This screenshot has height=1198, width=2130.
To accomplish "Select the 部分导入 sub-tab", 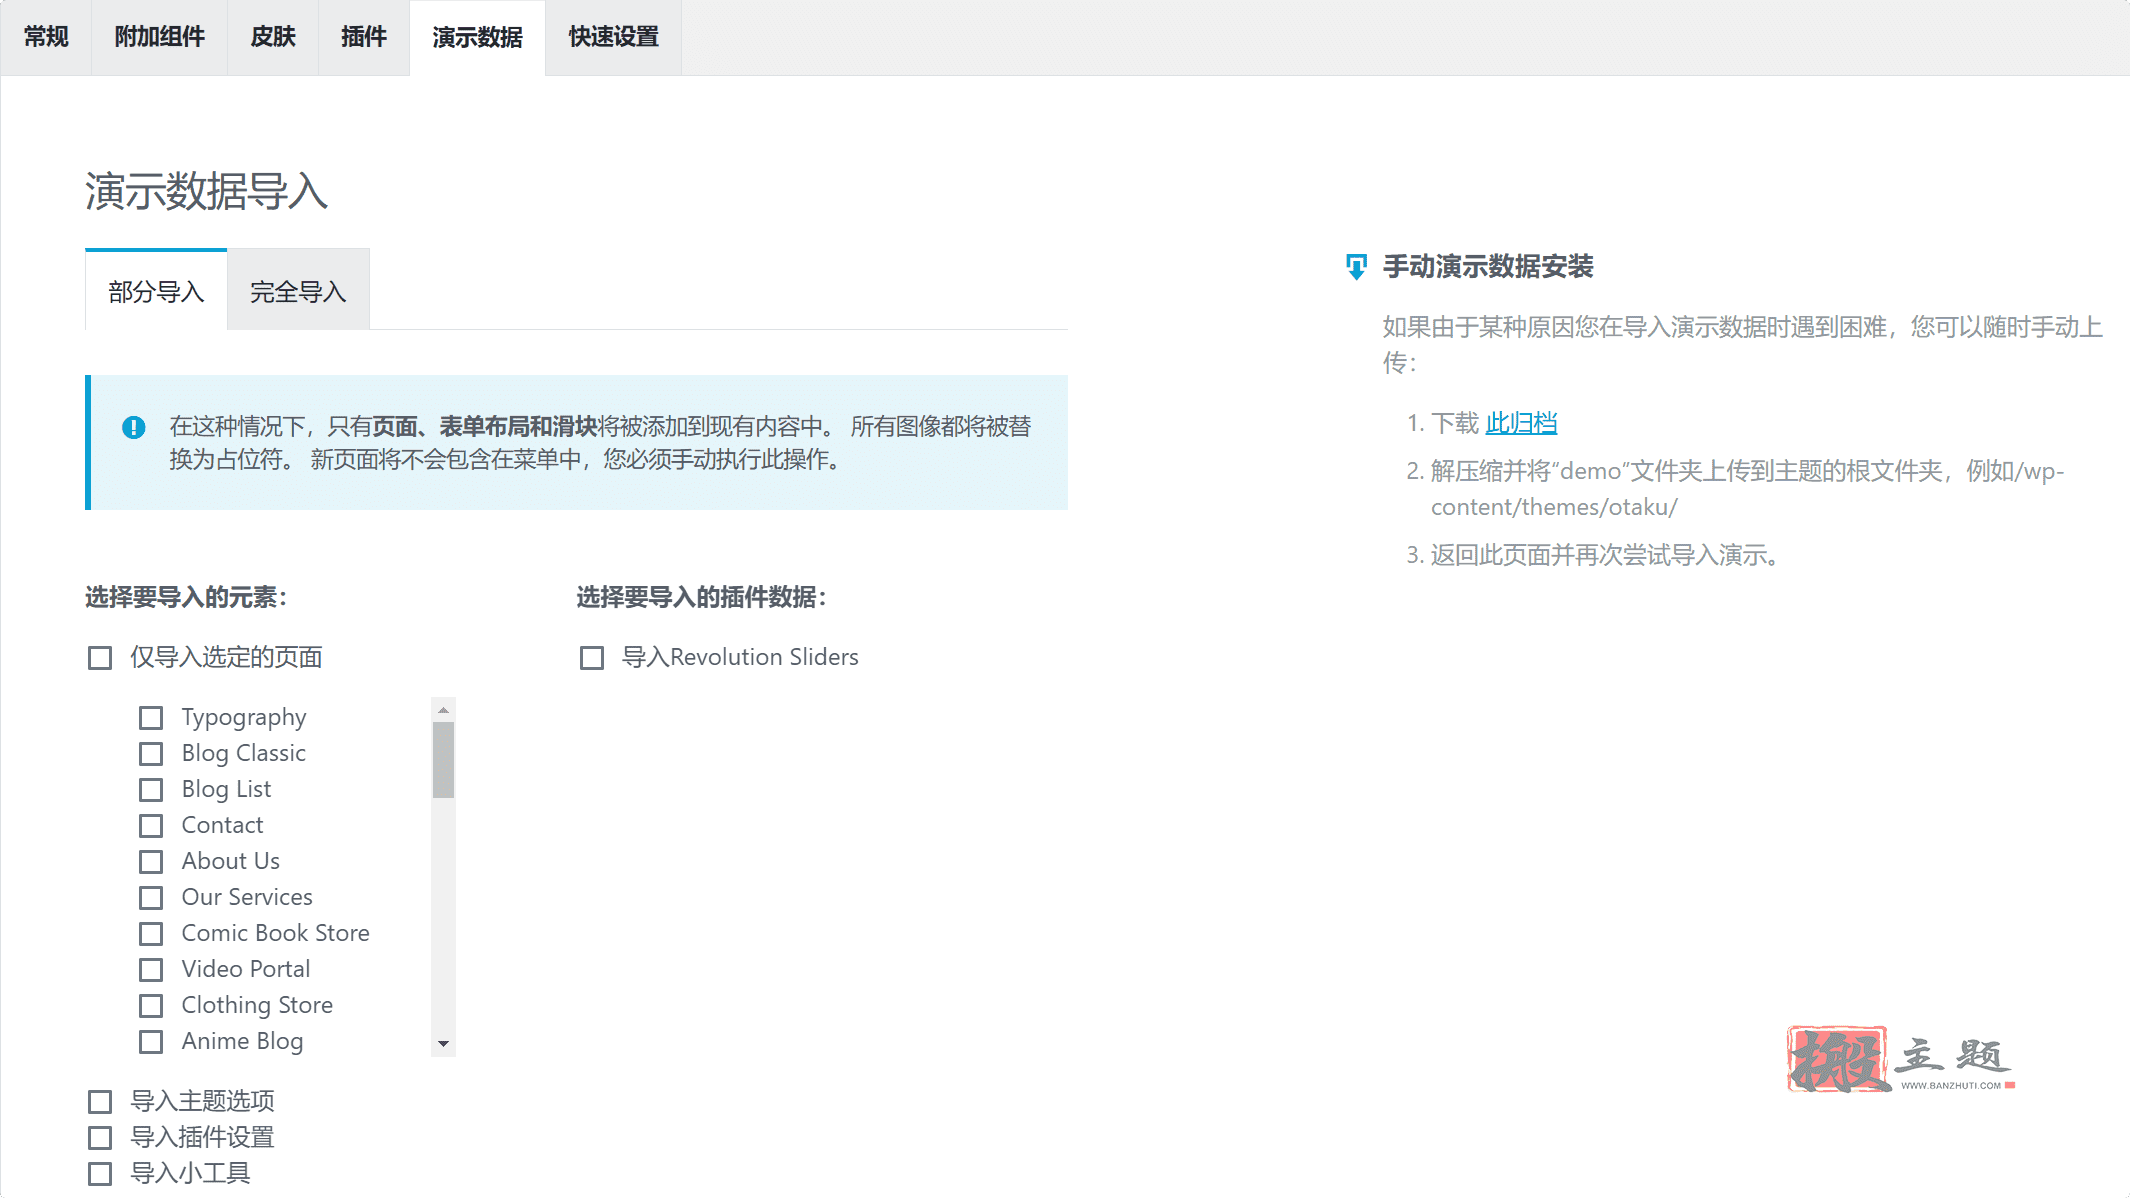I will click(156, 291).
